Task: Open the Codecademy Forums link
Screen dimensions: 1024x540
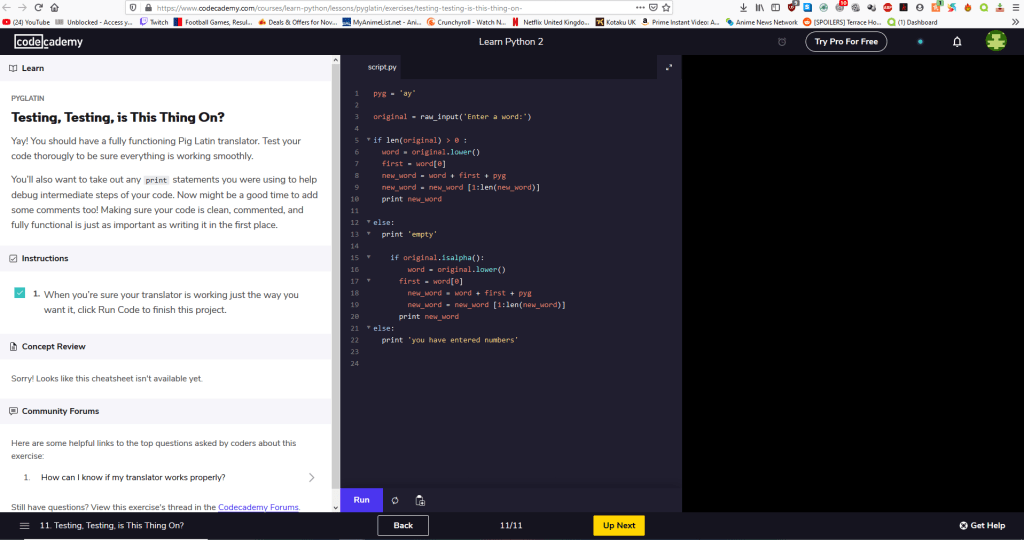Action: click(x=258, y=507)
